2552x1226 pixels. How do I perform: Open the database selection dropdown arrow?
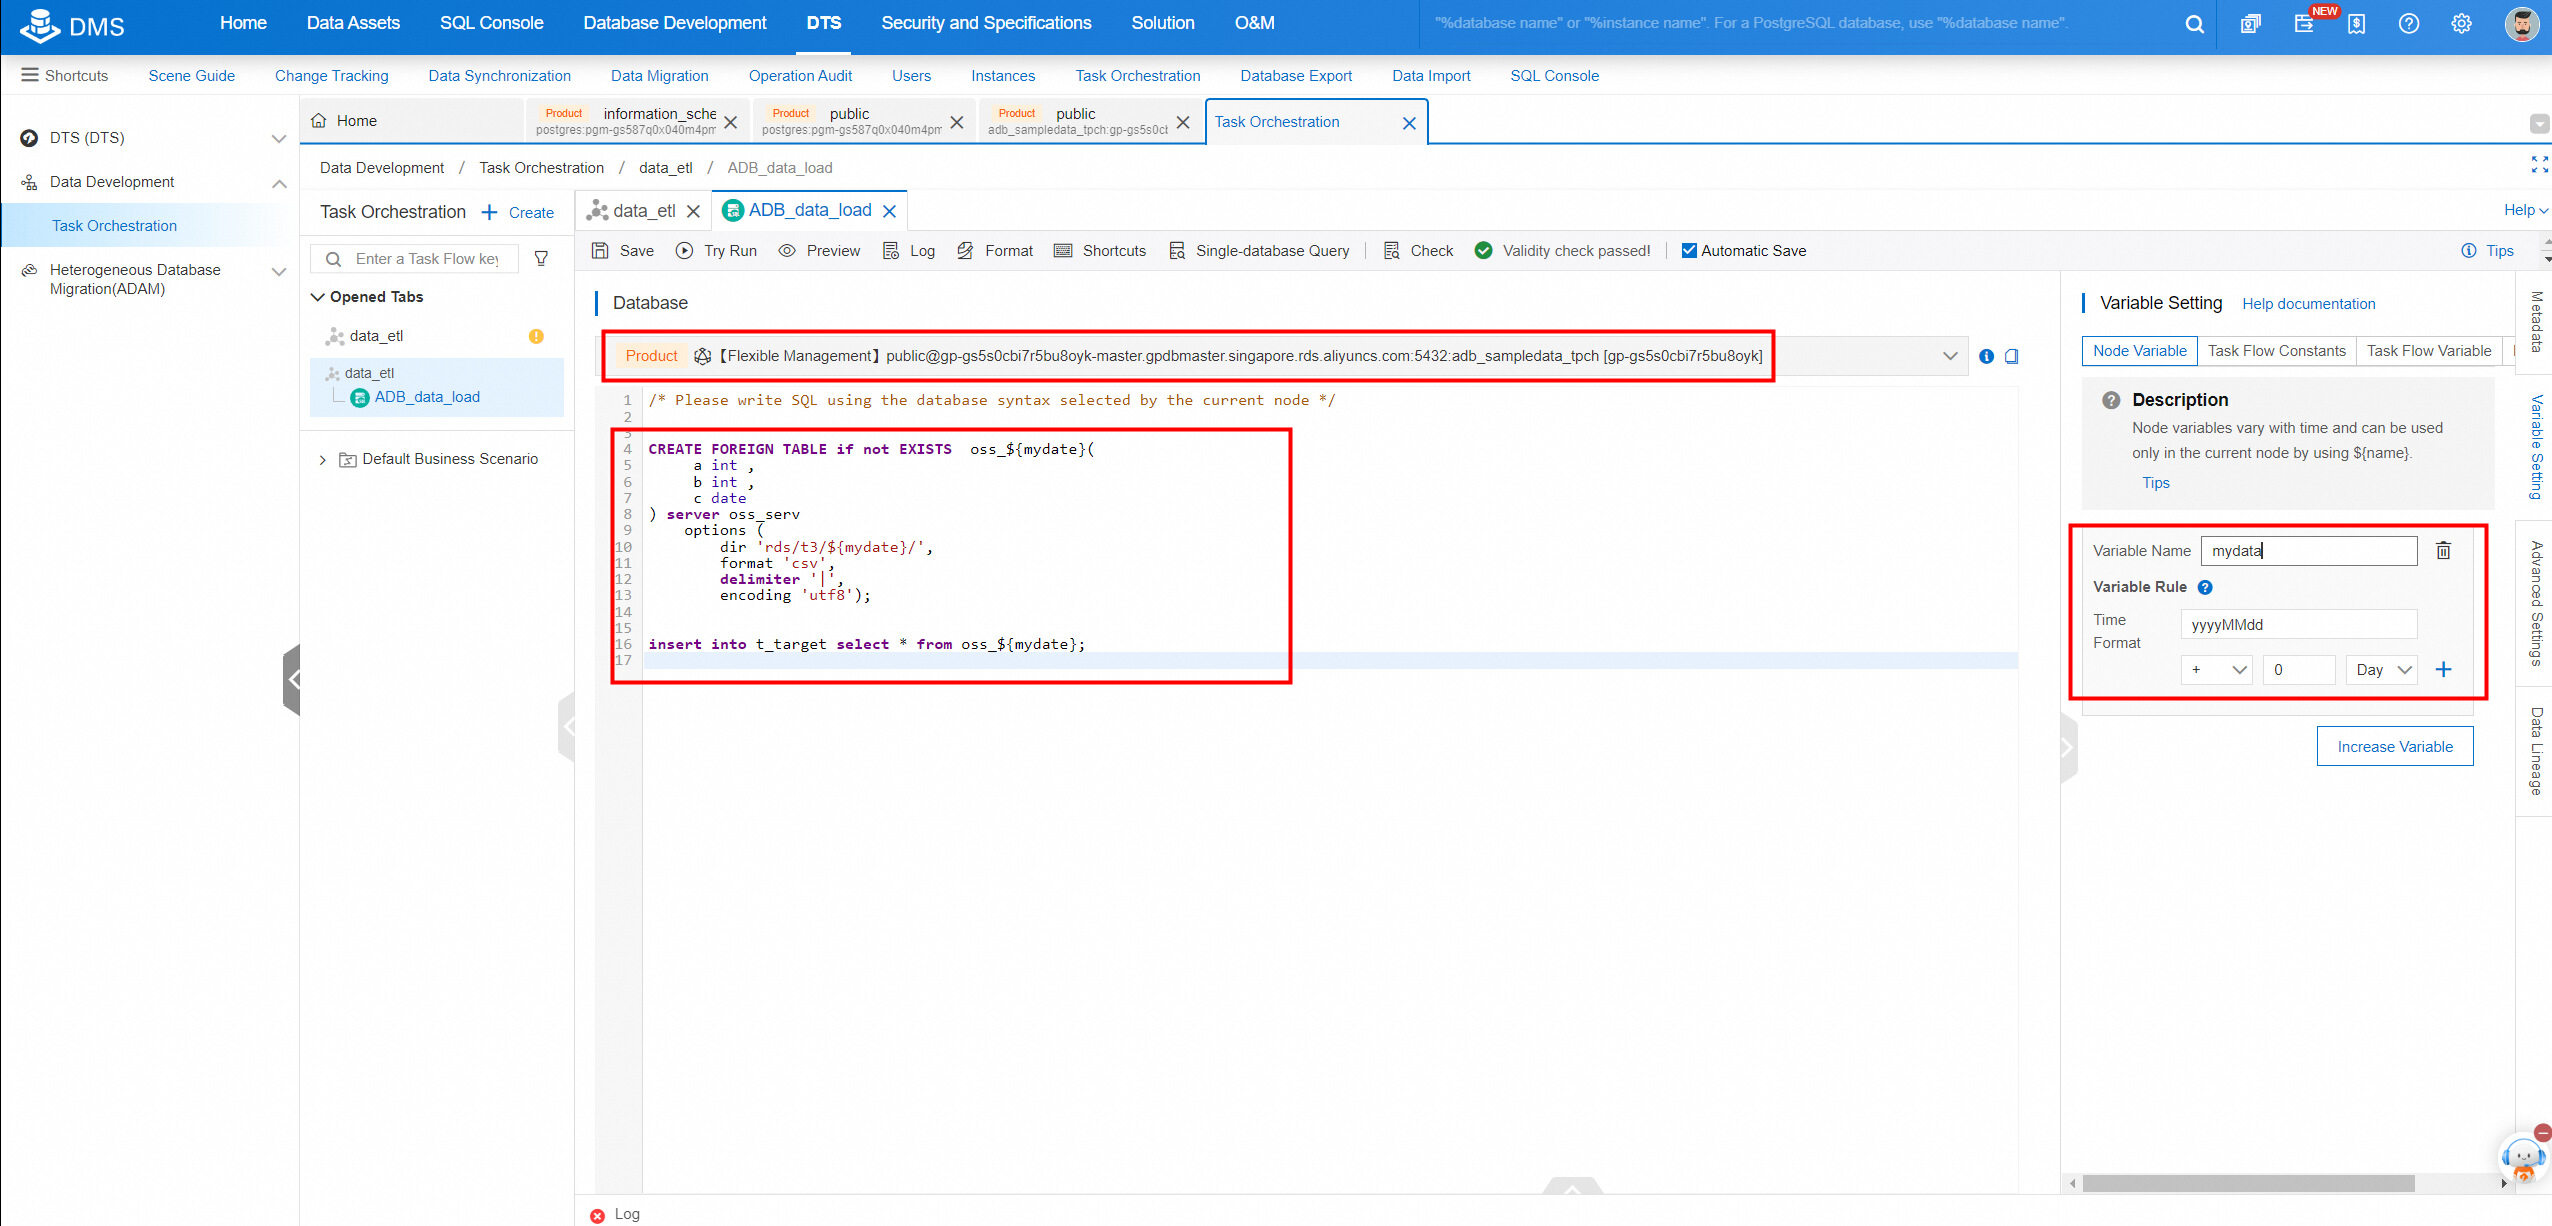[1949, 356]
